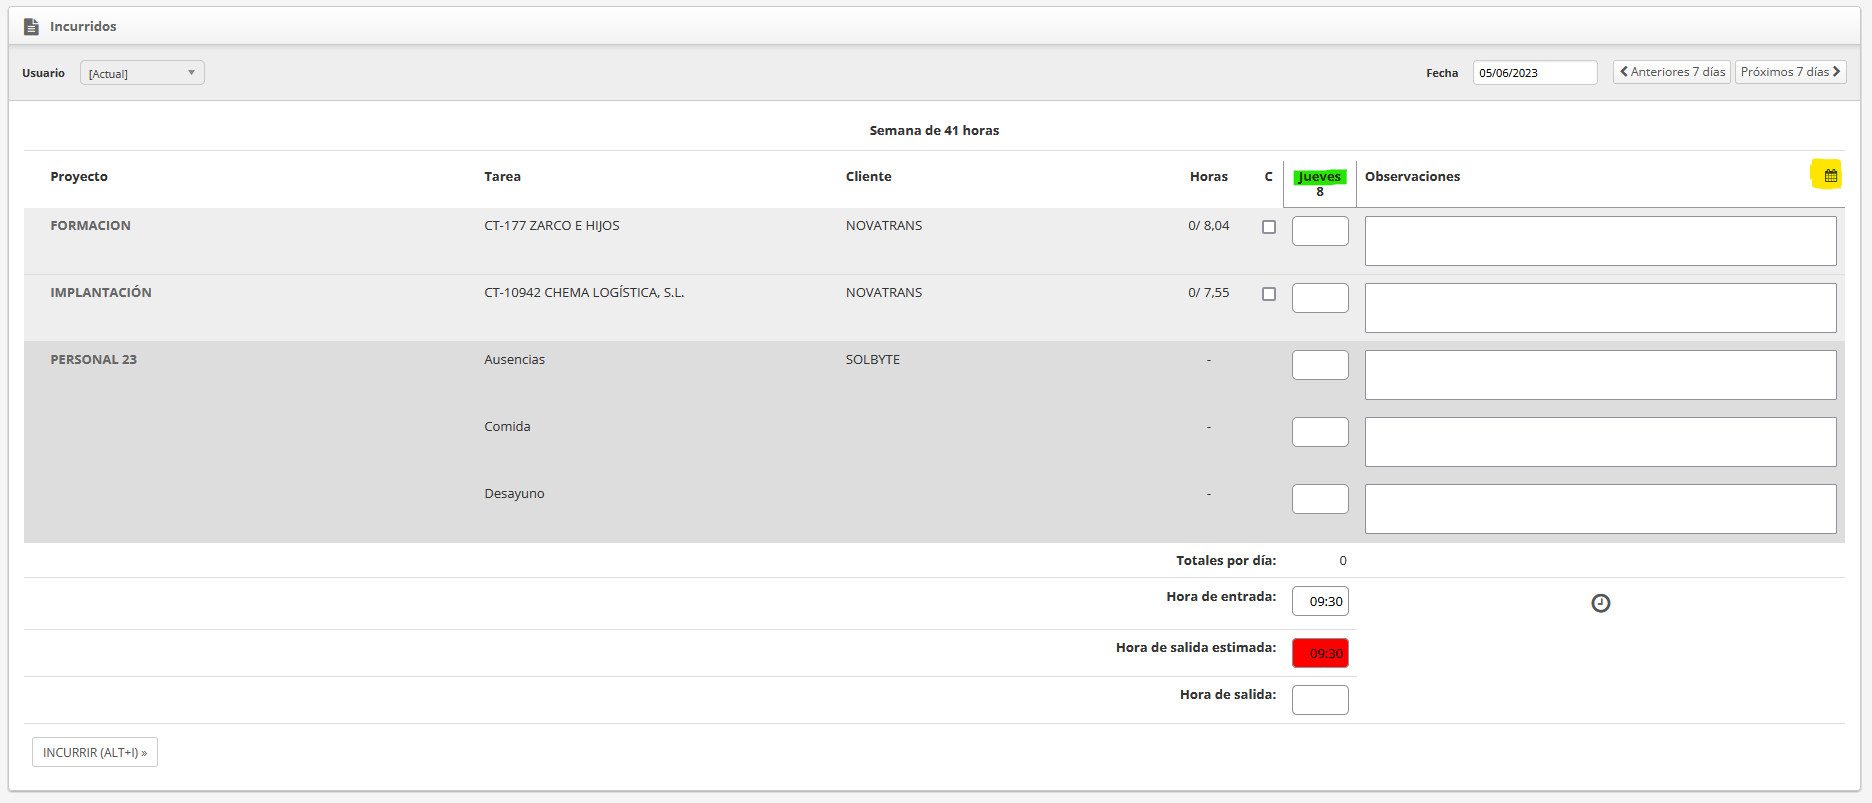Click hours input for Desayuno task
Screen dimensions: 1872x803
pos(1320,499)
